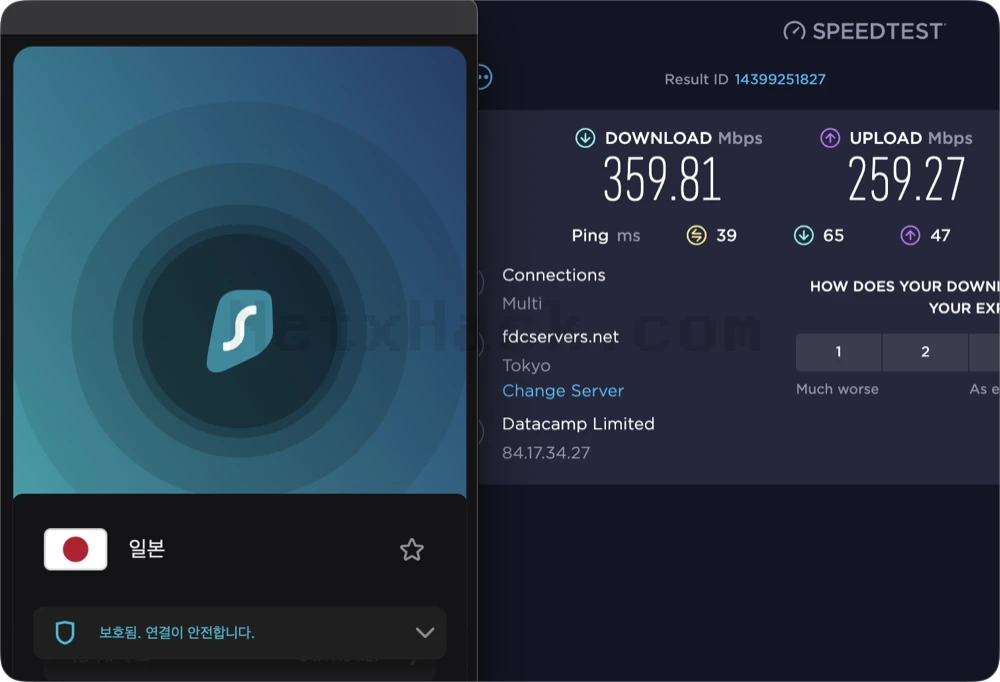Click the upload arrow icon beside UPLOAD
The height and width of the screenshot is (682, 1000).
830,138
